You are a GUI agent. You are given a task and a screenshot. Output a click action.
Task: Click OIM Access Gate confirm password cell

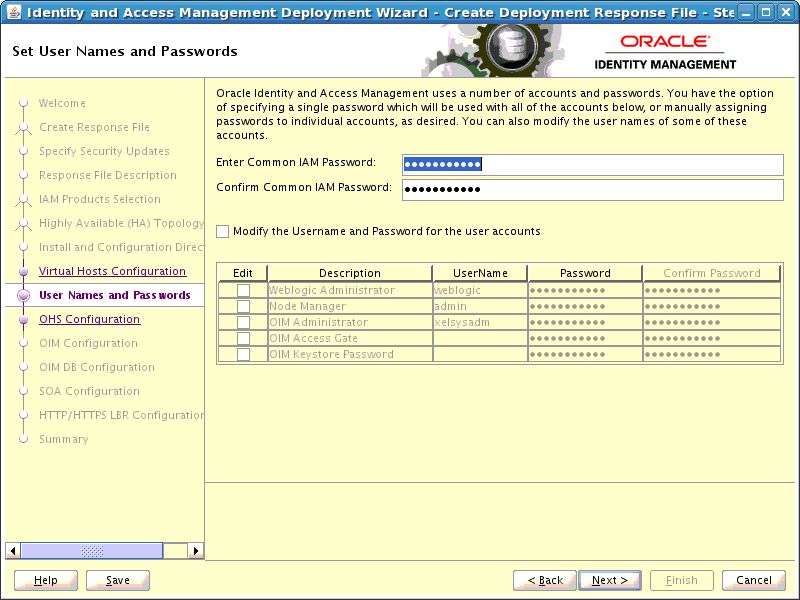tap(712, 338)
